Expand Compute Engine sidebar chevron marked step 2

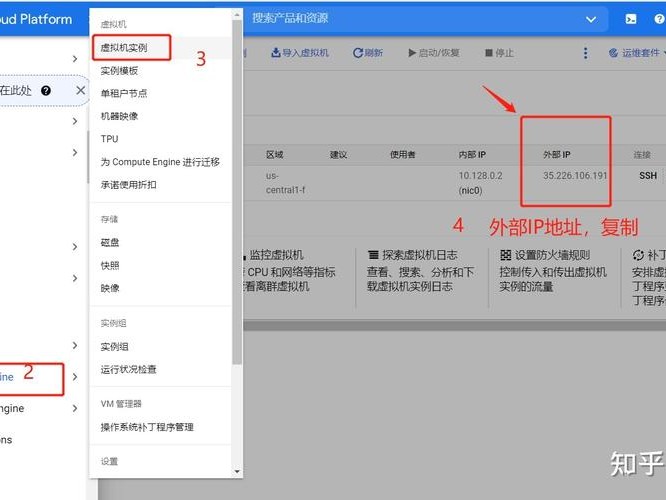point(75,377)
